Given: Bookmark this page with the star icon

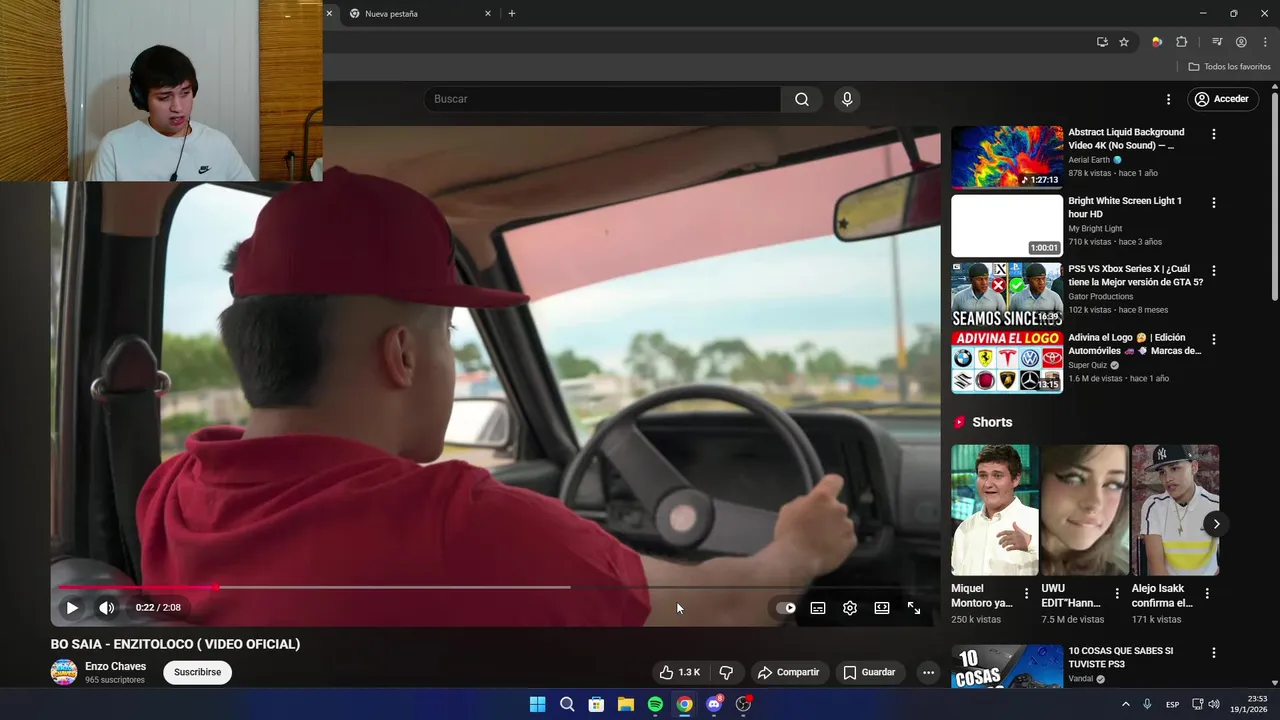Looking at the screenshot, I should (x=1124, y=42).
